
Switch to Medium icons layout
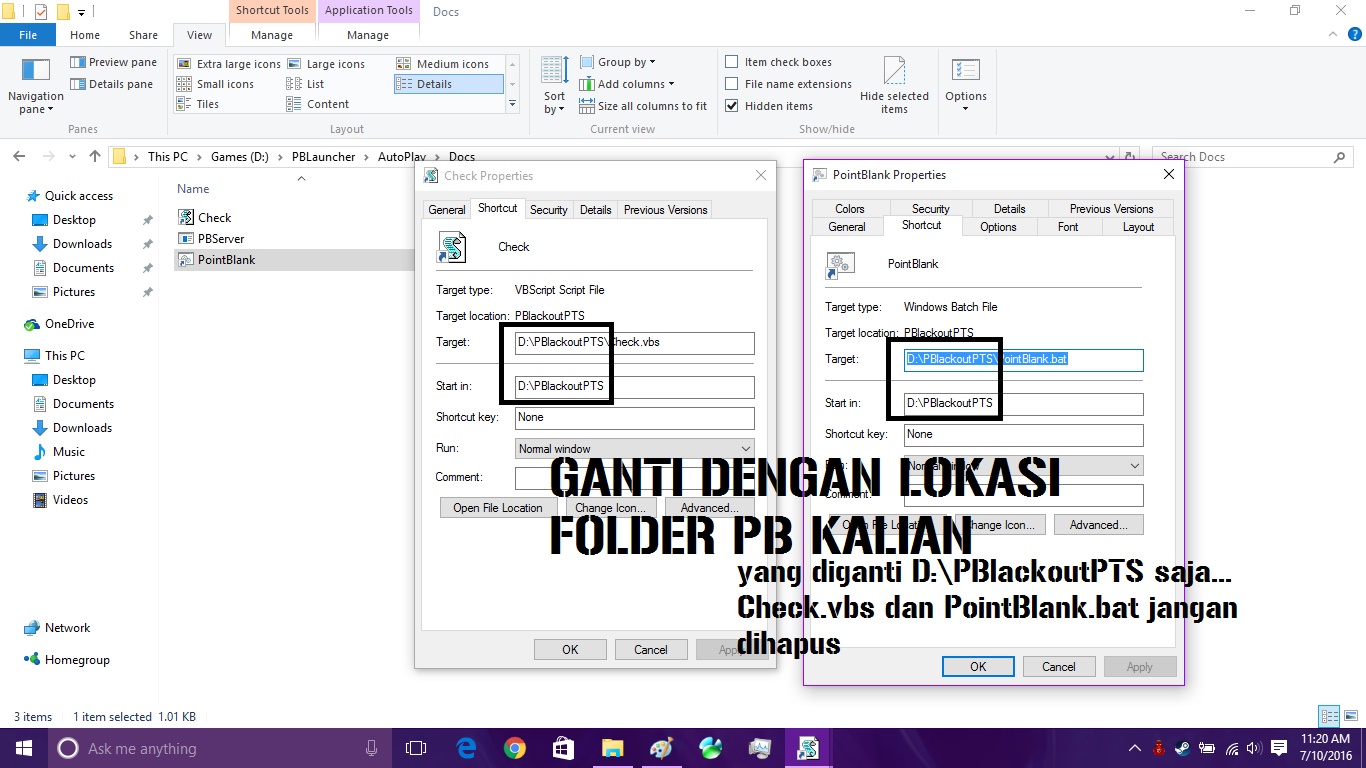tap(442, 64)
